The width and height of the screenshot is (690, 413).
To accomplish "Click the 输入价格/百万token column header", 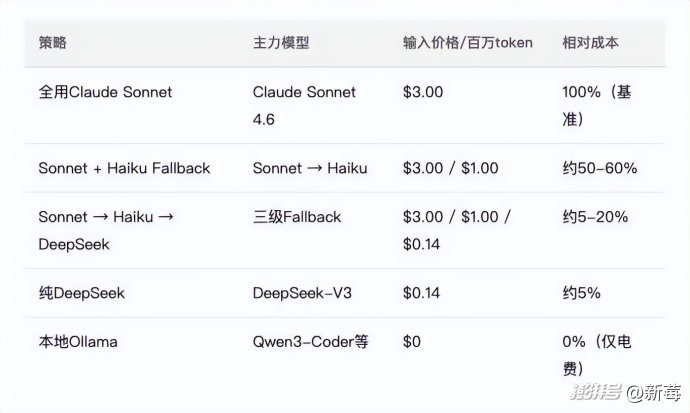I will point(467,43).
